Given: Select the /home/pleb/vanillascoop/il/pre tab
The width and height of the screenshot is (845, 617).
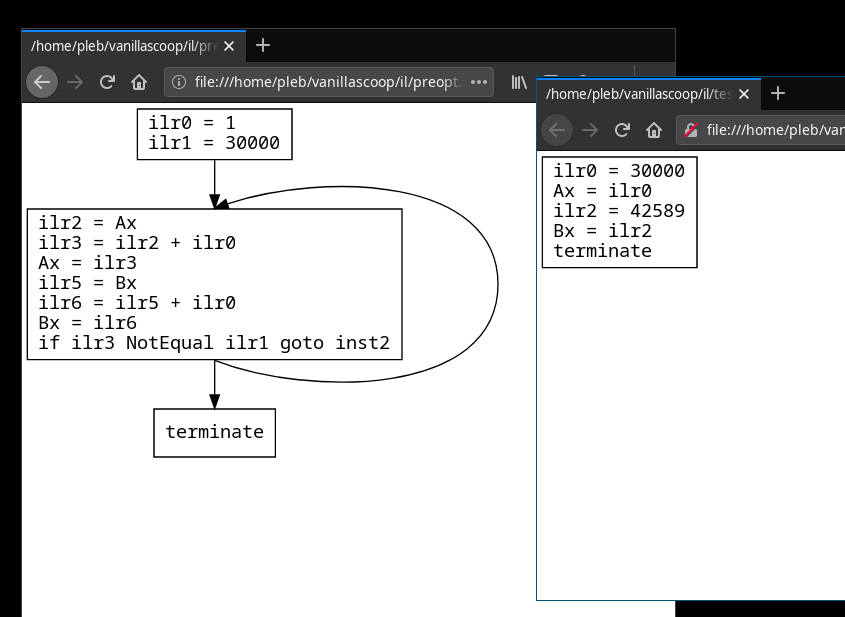Looking at the screenshot, I should coord(134,46).
